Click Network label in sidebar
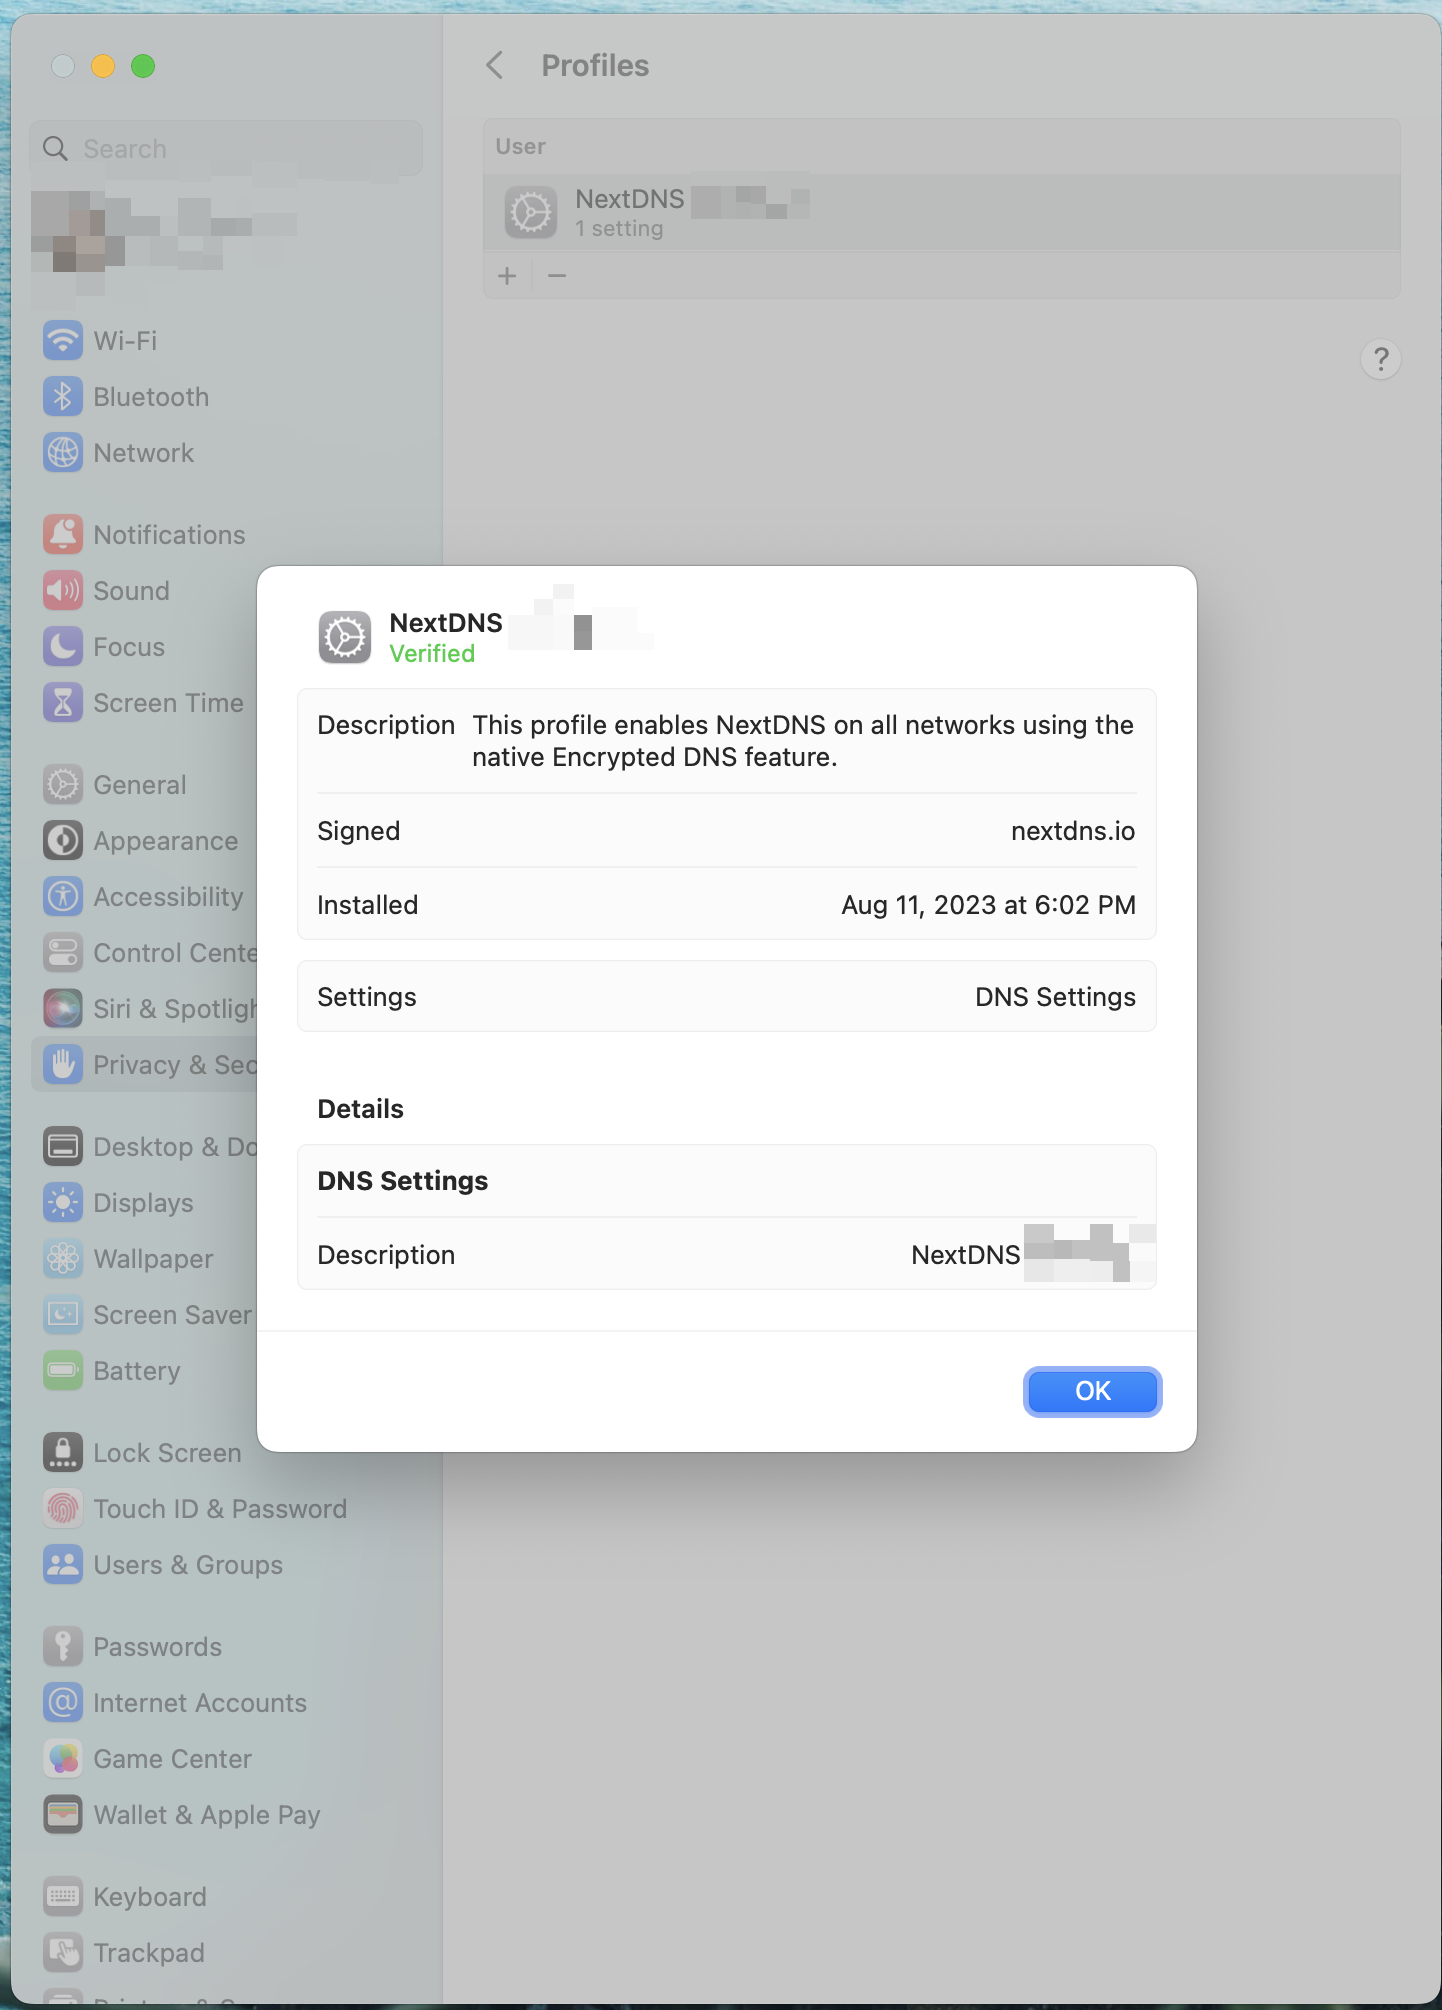This screenshot has width=1442, height=2010. [144, 453]
